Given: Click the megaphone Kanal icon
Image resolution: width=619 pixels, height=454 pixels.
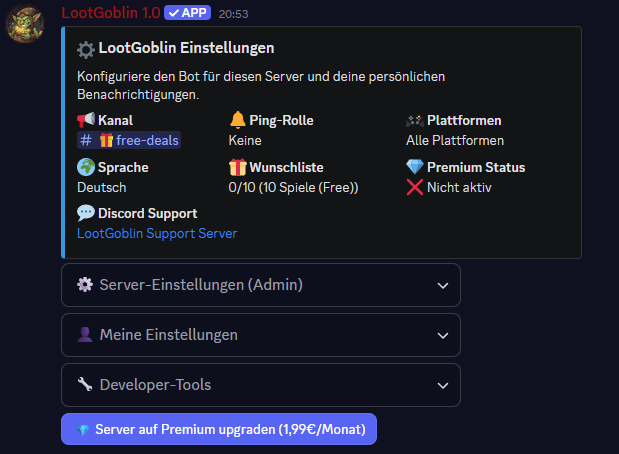Looking at the screenshot, I should [86, 121].
